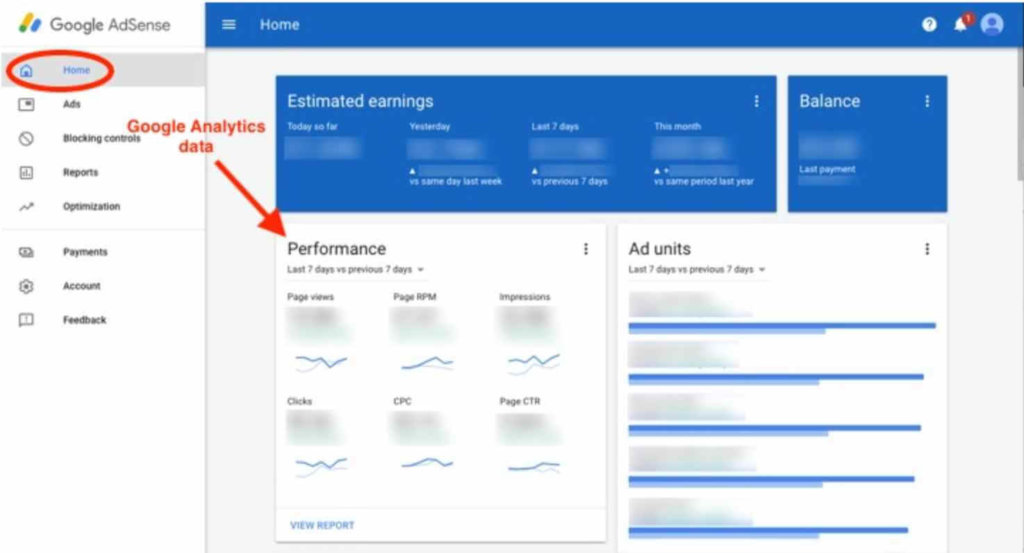Click the Google AdSense logo
The height and width of the screenshot is (553, 1024).
(x=95, y=24)
